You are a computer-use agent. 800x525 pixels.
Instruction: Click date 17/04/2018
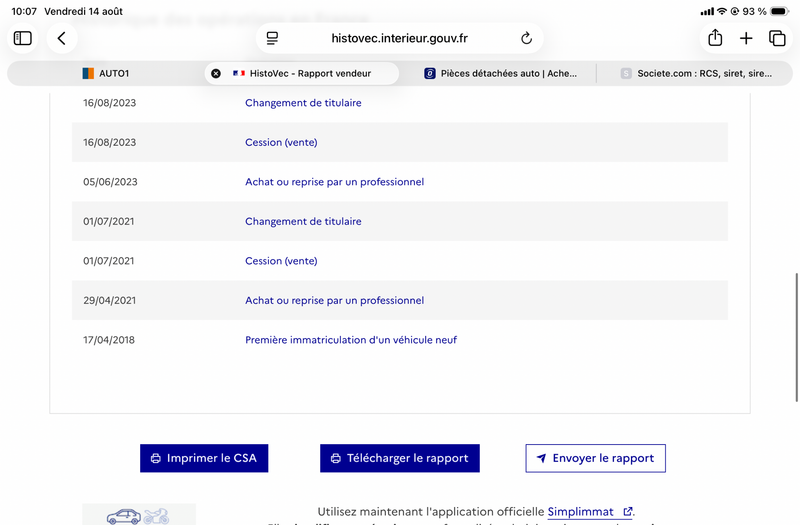coord(109,340)
